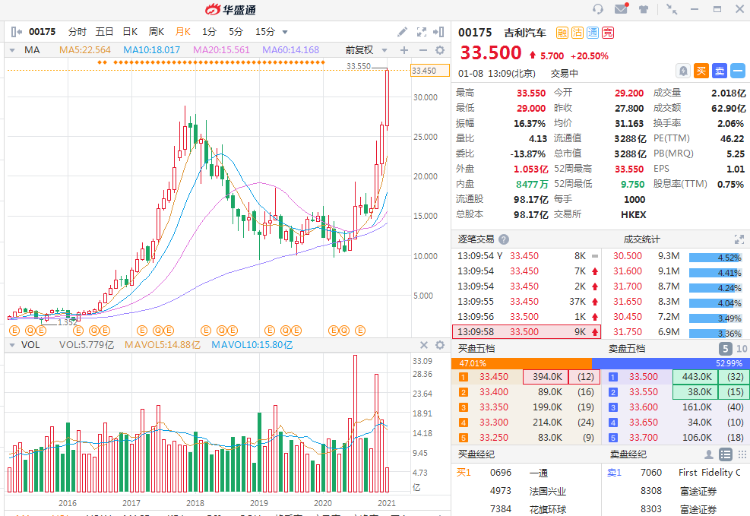Screen dimensions: 750x516
Task: Click the MA5:22.564 indicator label
Action: click(x=85, y=50)
